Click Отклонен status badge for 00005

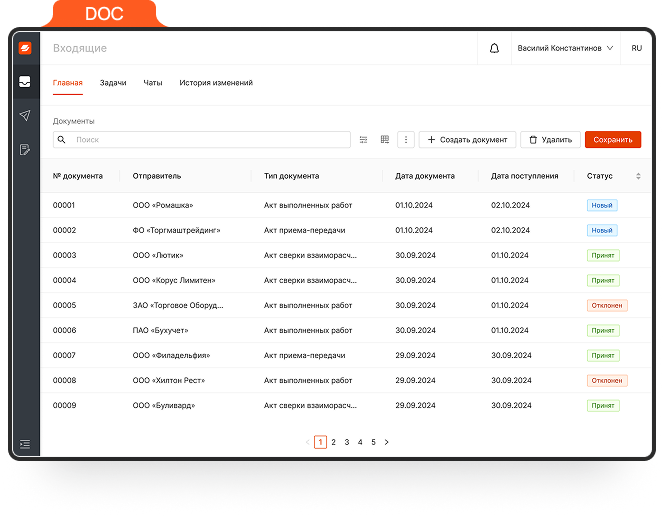click(607, 305)
